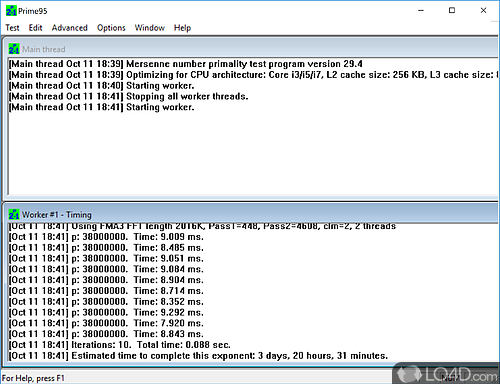The height and width of the screenshot is (384, 500).
Task: Open the Test menu
Action: coord(12,28)
